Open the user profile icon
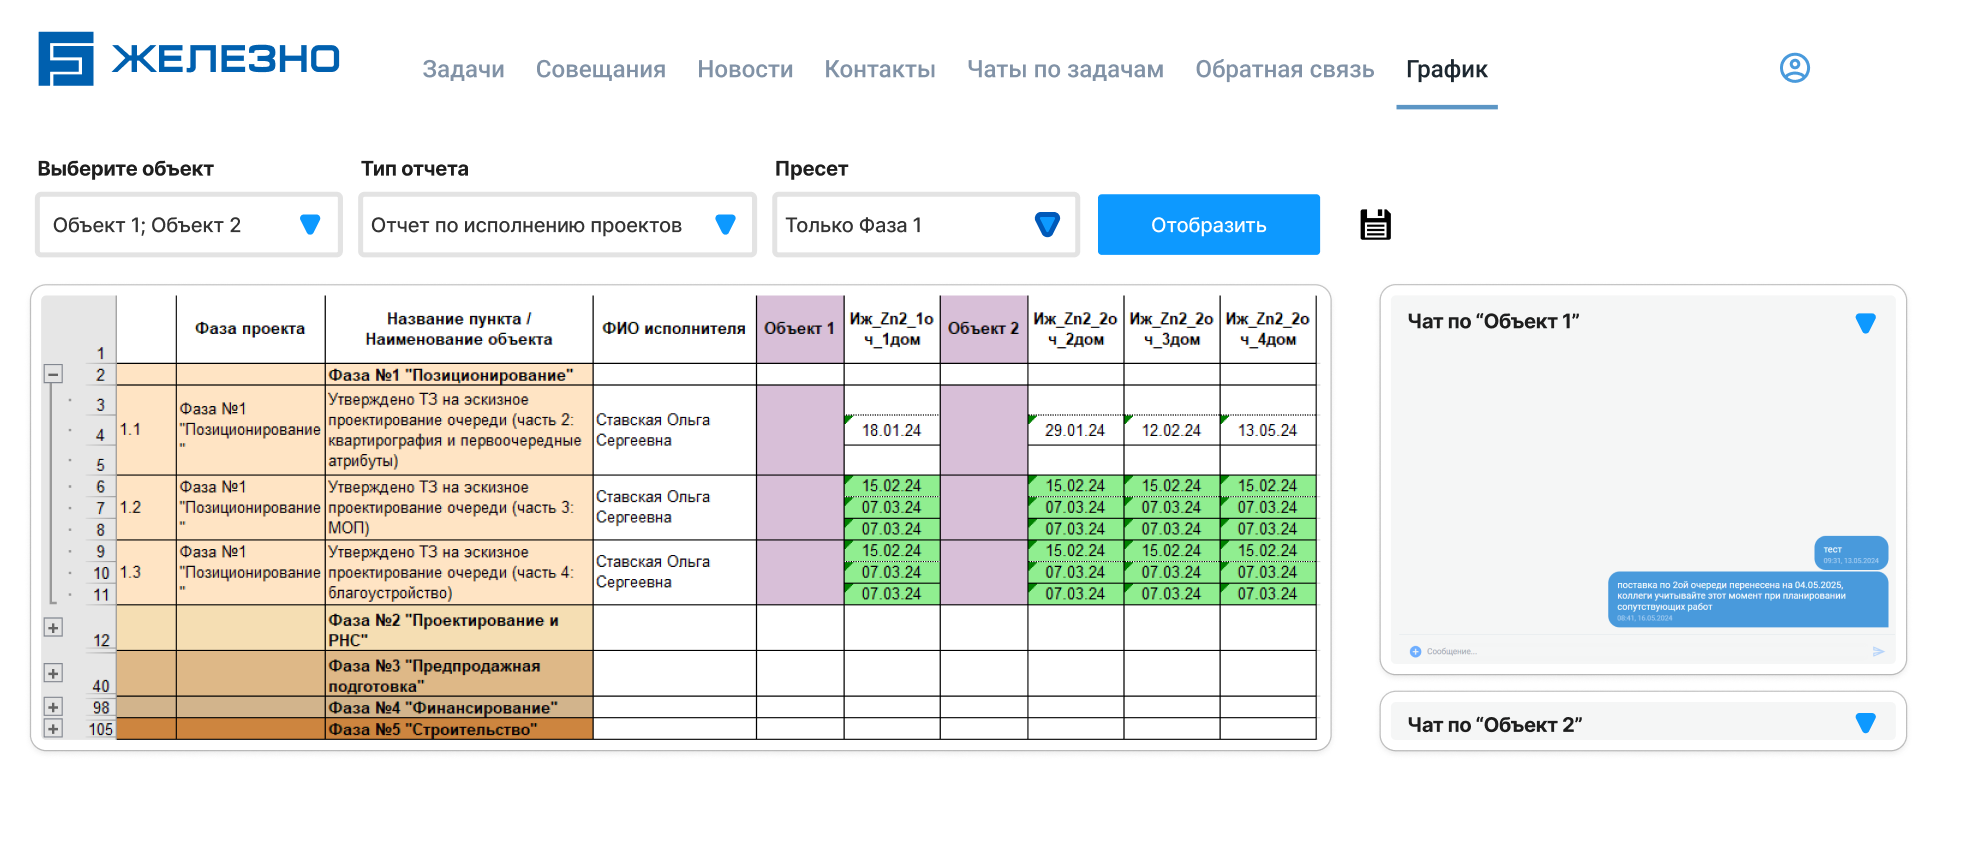Image resolution: width=1986 pixels, height=854 pixels. tap(1794, 68)
